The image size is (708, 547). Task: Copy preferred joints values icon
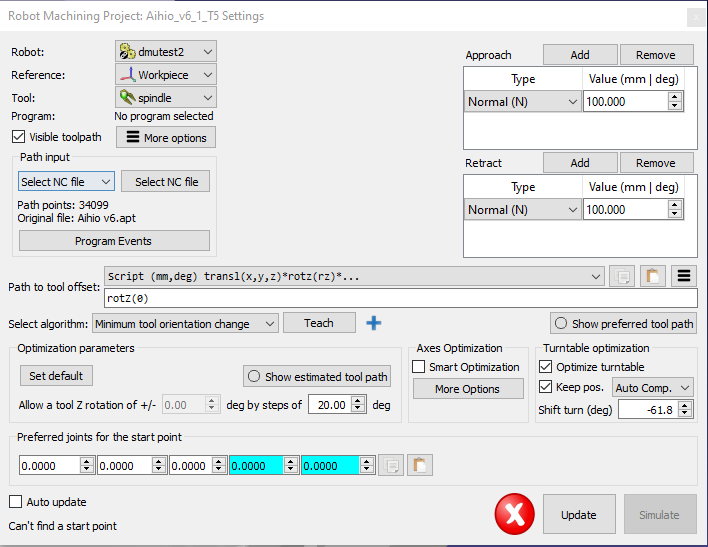click(x=391, y=465)
